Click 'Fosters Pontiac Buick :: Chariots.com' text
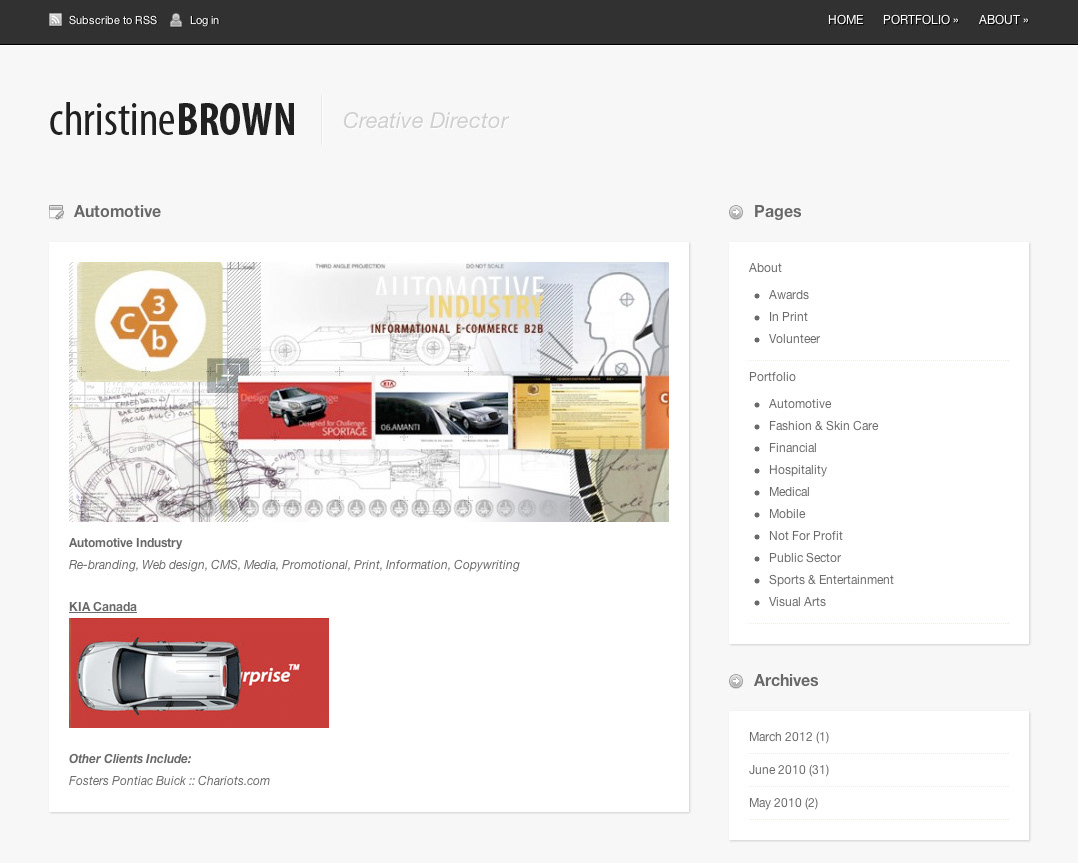Viewport: 1078px width, 863px height. pyautogui.click(x=169, y=780)
